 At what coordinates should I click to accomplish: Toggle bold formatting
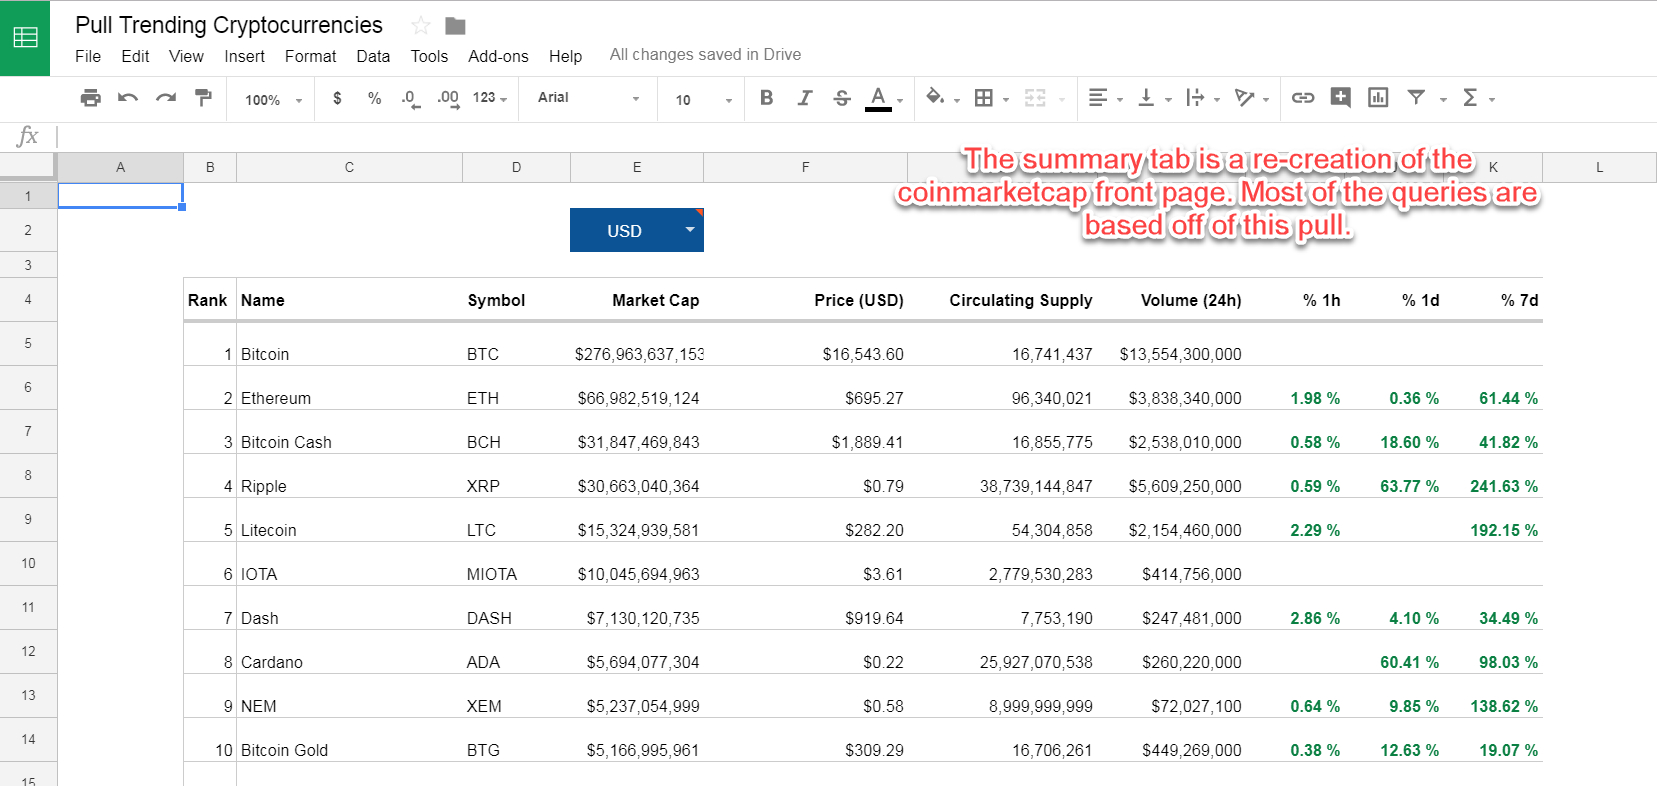pos(766,98)
